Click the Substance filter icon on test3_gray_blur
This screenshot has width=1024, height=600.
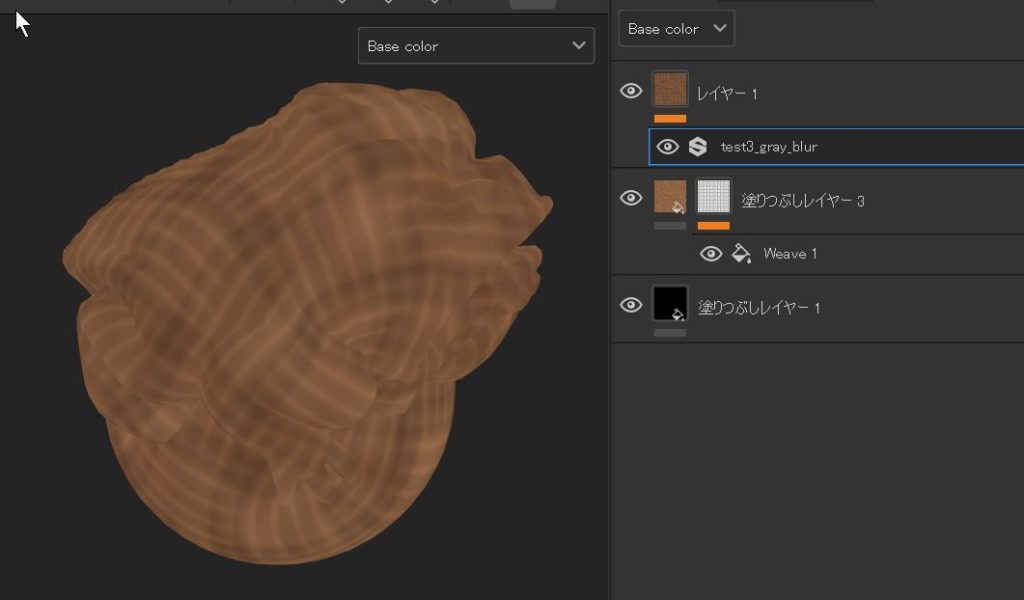point(697,147)
